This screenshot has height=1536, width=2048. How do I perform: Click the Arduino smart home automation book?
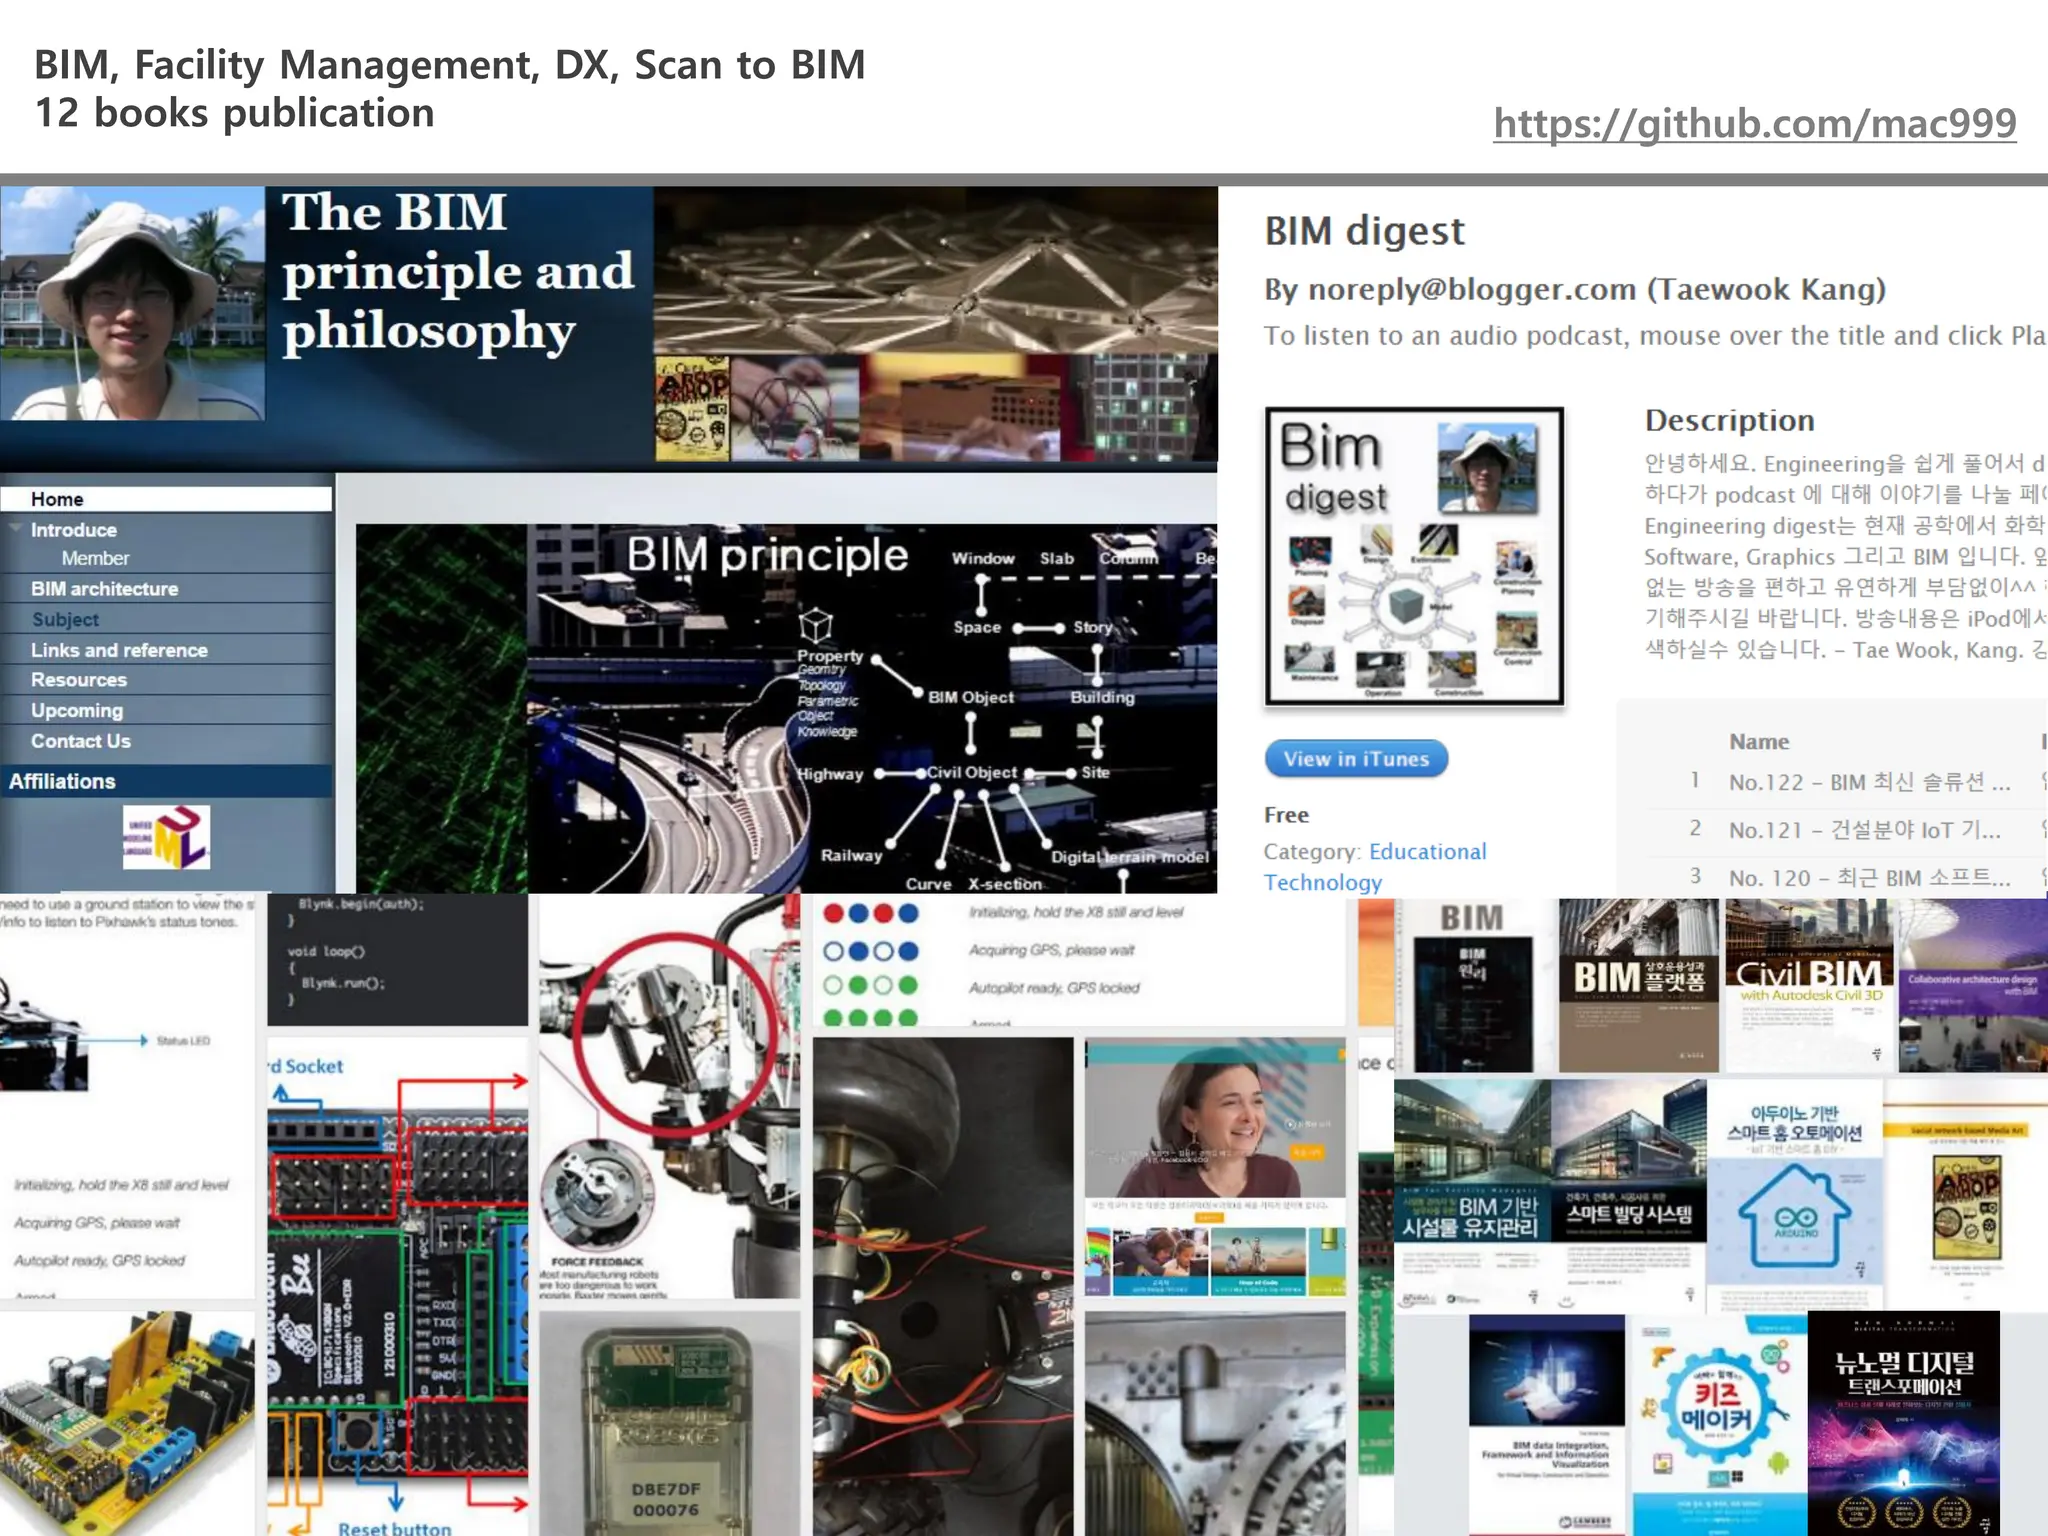tap(1796, 1195)
